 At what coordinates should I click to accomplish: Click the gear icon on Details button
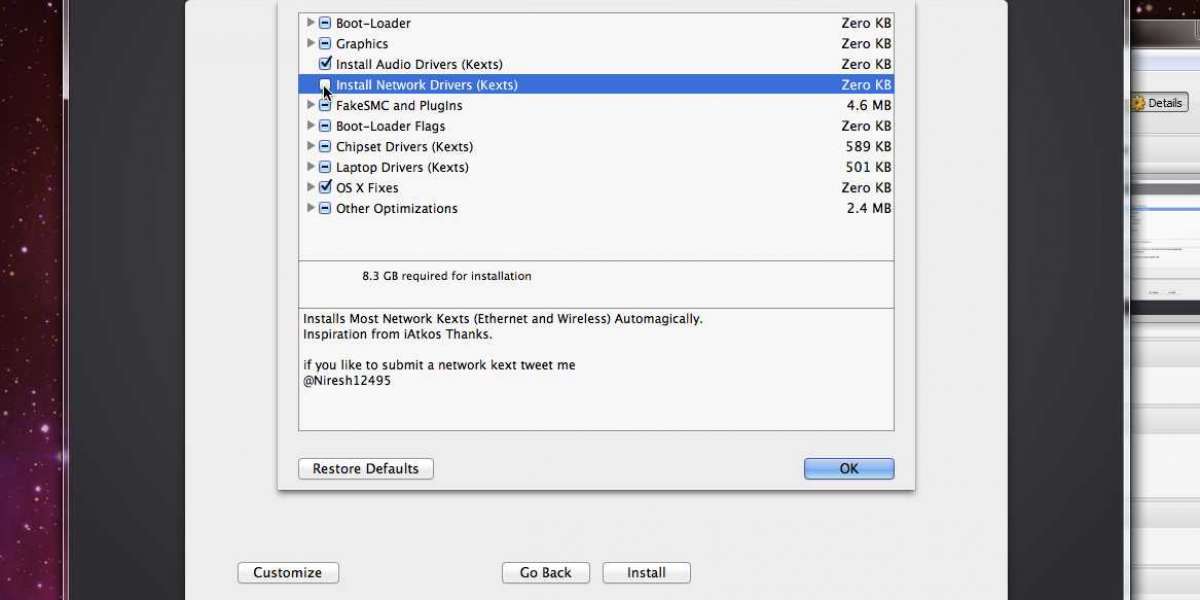tap(1138, 103)
